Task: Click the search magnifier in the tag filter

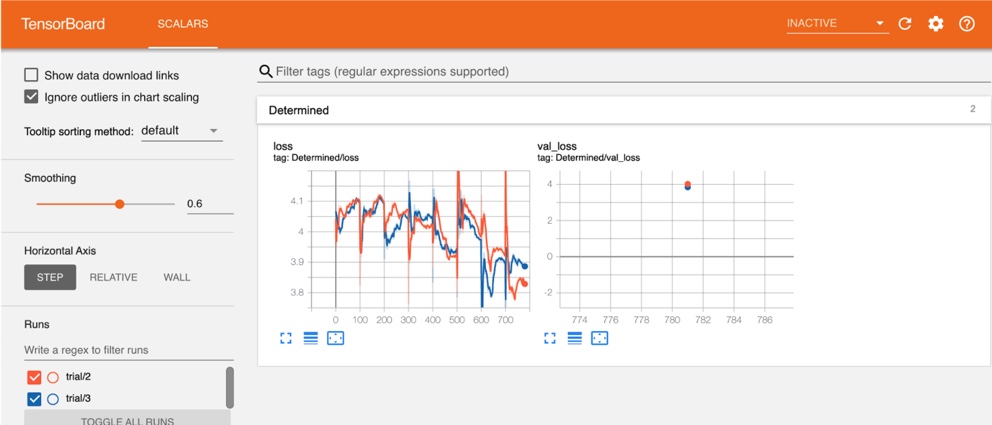Action: 266,71
